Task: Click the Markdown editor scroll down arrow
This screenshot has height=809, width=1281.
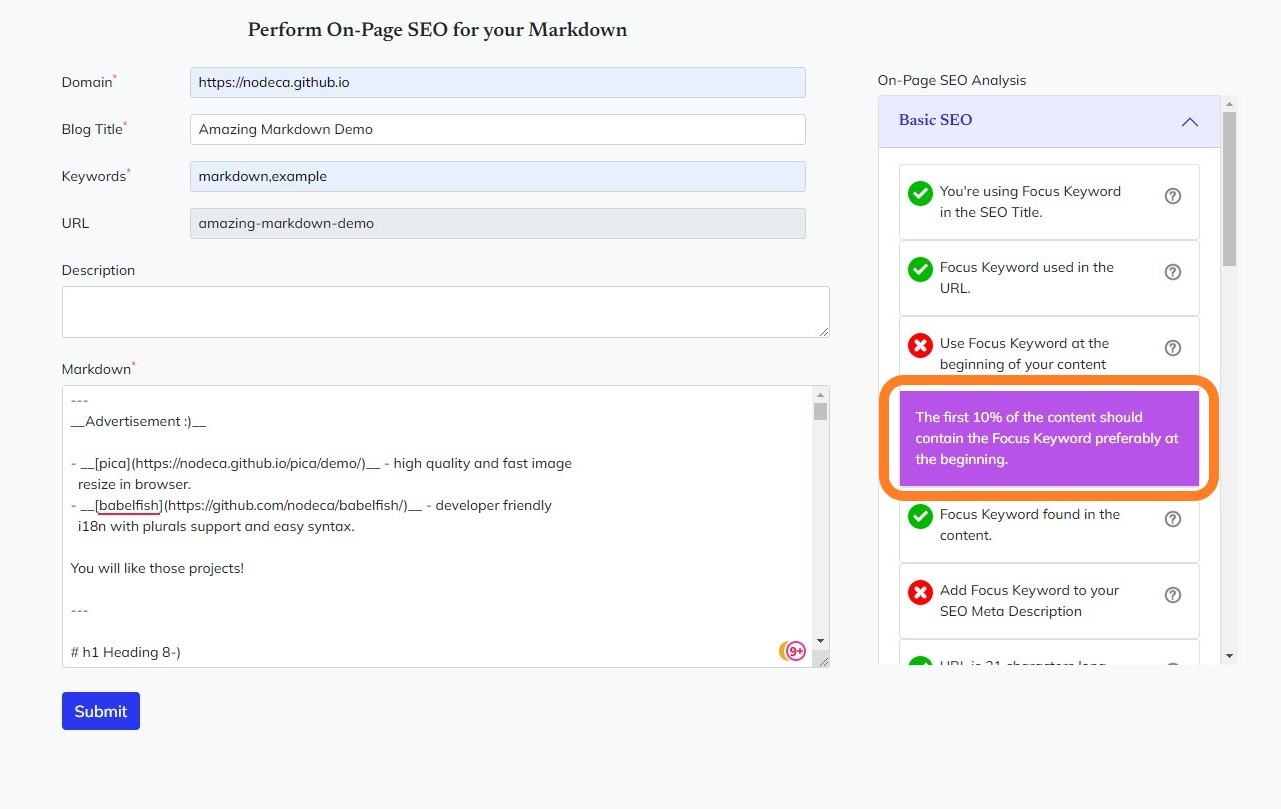Action: pyautogui.click(x=820, y=641)
